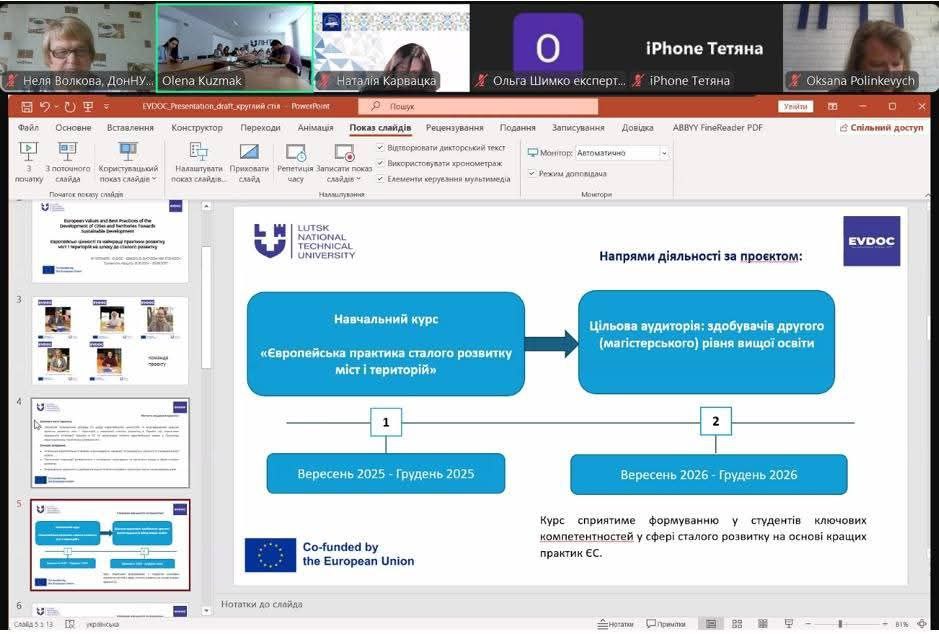Screen dimensions: 939x634
Task: Click the Пошук search field
Action: coord(478,106)
